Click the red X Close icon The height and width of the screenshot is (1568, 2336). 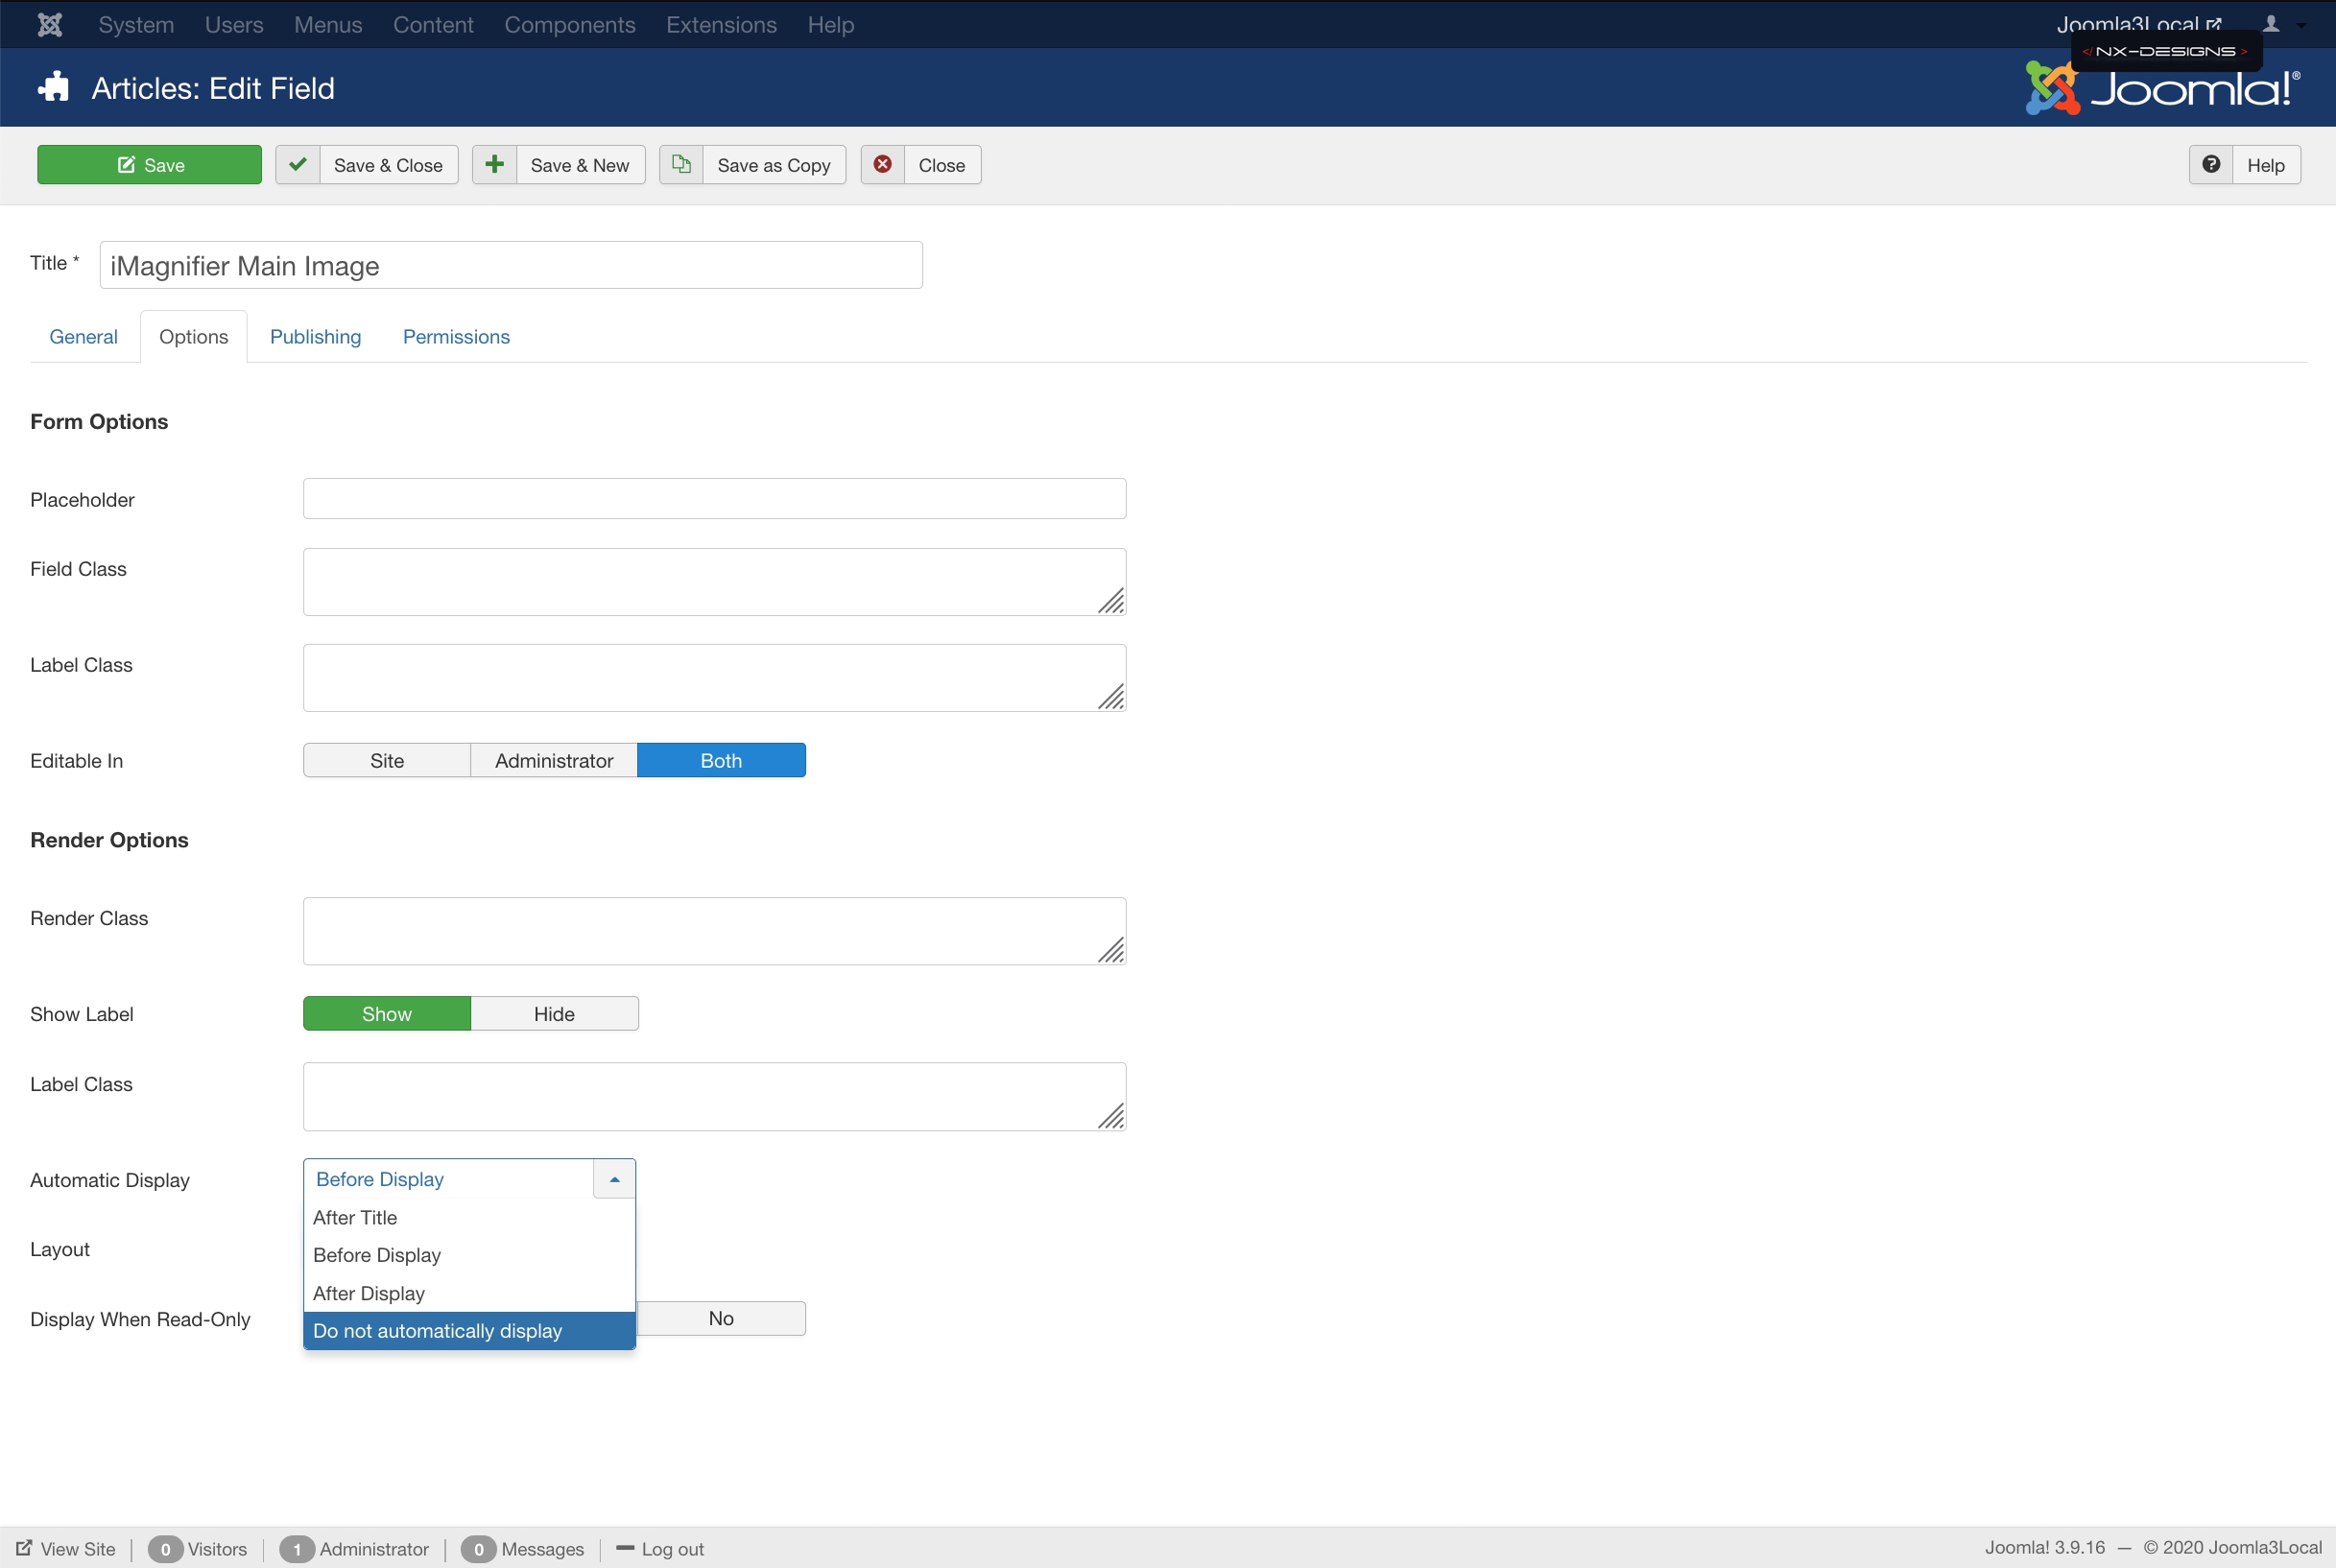click(883, 165)
